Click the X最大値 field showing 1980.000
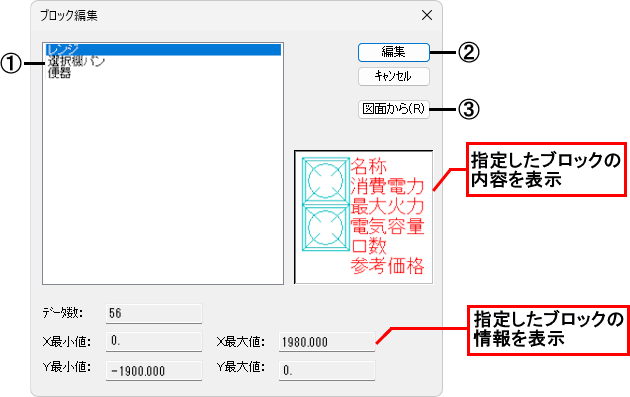The image size is (630, 397). click(327, 342)
